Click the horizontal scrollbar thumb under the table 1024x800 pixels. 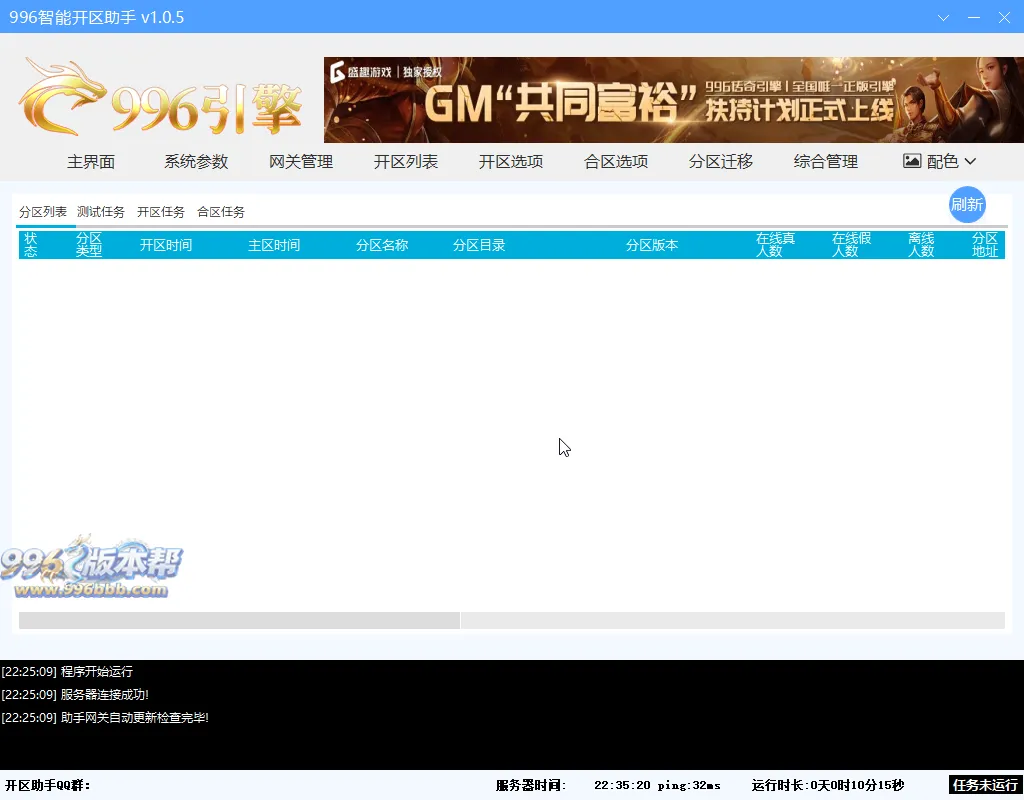[239, 620]
